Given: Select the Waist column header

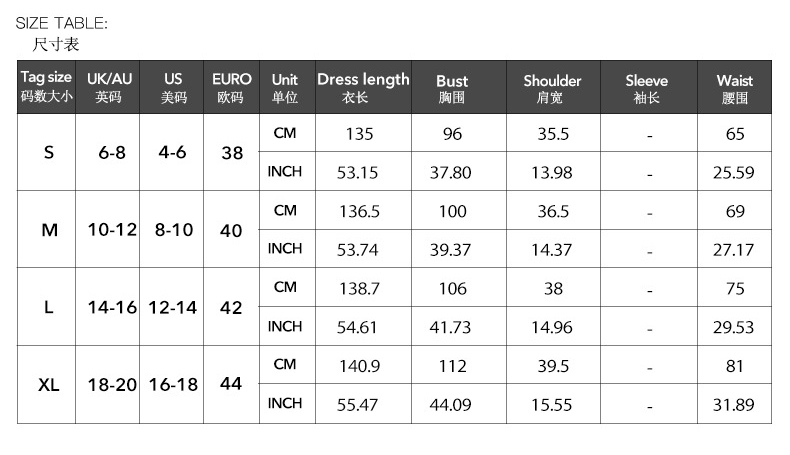Looking at the screenshot, I should tap(735, 88).
